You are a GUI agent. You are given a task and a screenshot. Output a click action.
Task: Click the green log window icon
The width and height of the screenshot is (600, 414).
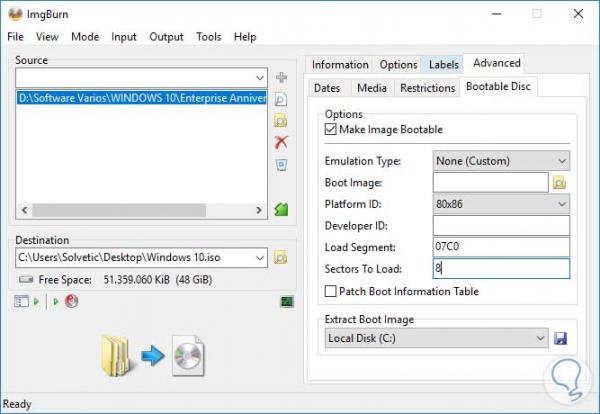coord(287,302)
